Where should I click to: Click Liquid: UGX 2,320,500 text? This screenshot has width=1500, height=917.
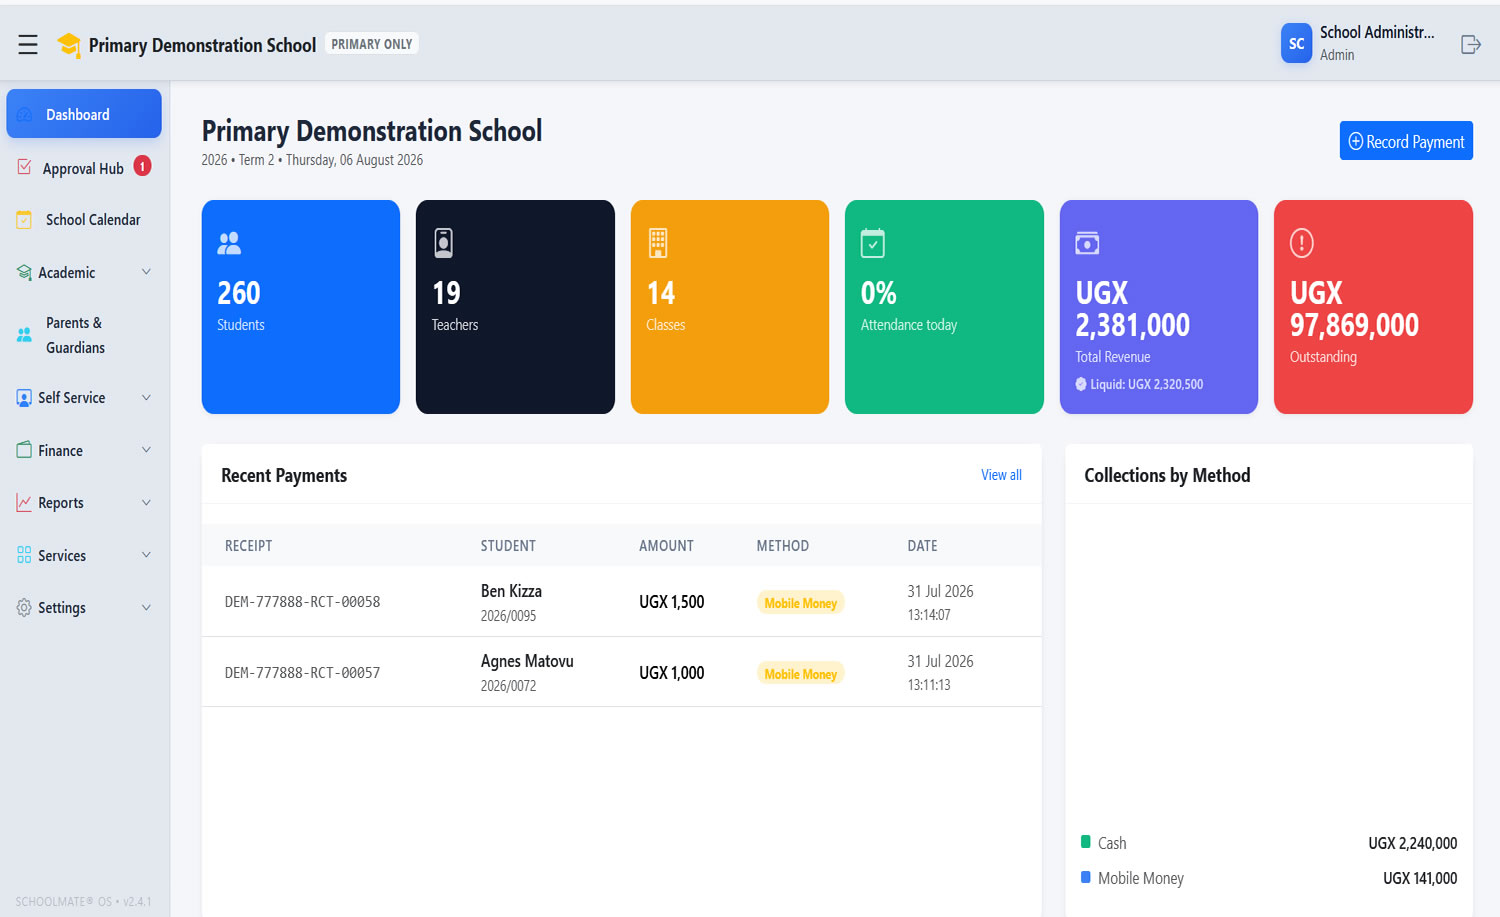click(x=1146, y=384)
